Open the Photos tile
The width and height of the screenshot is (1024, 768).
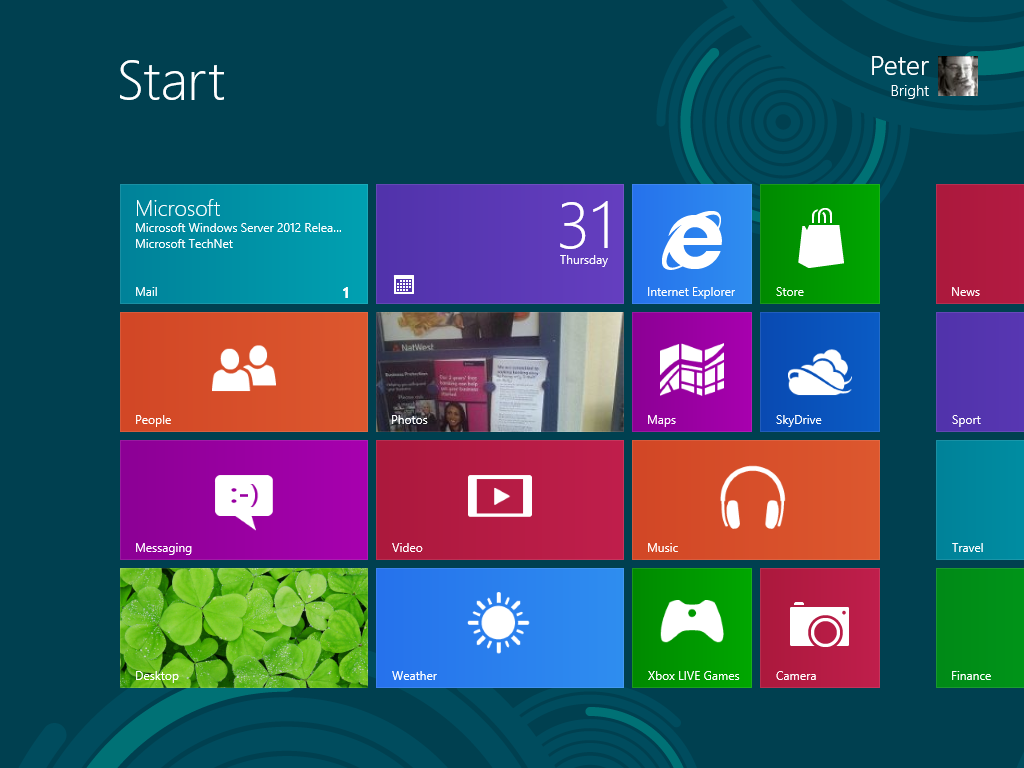tap(499, 371)
